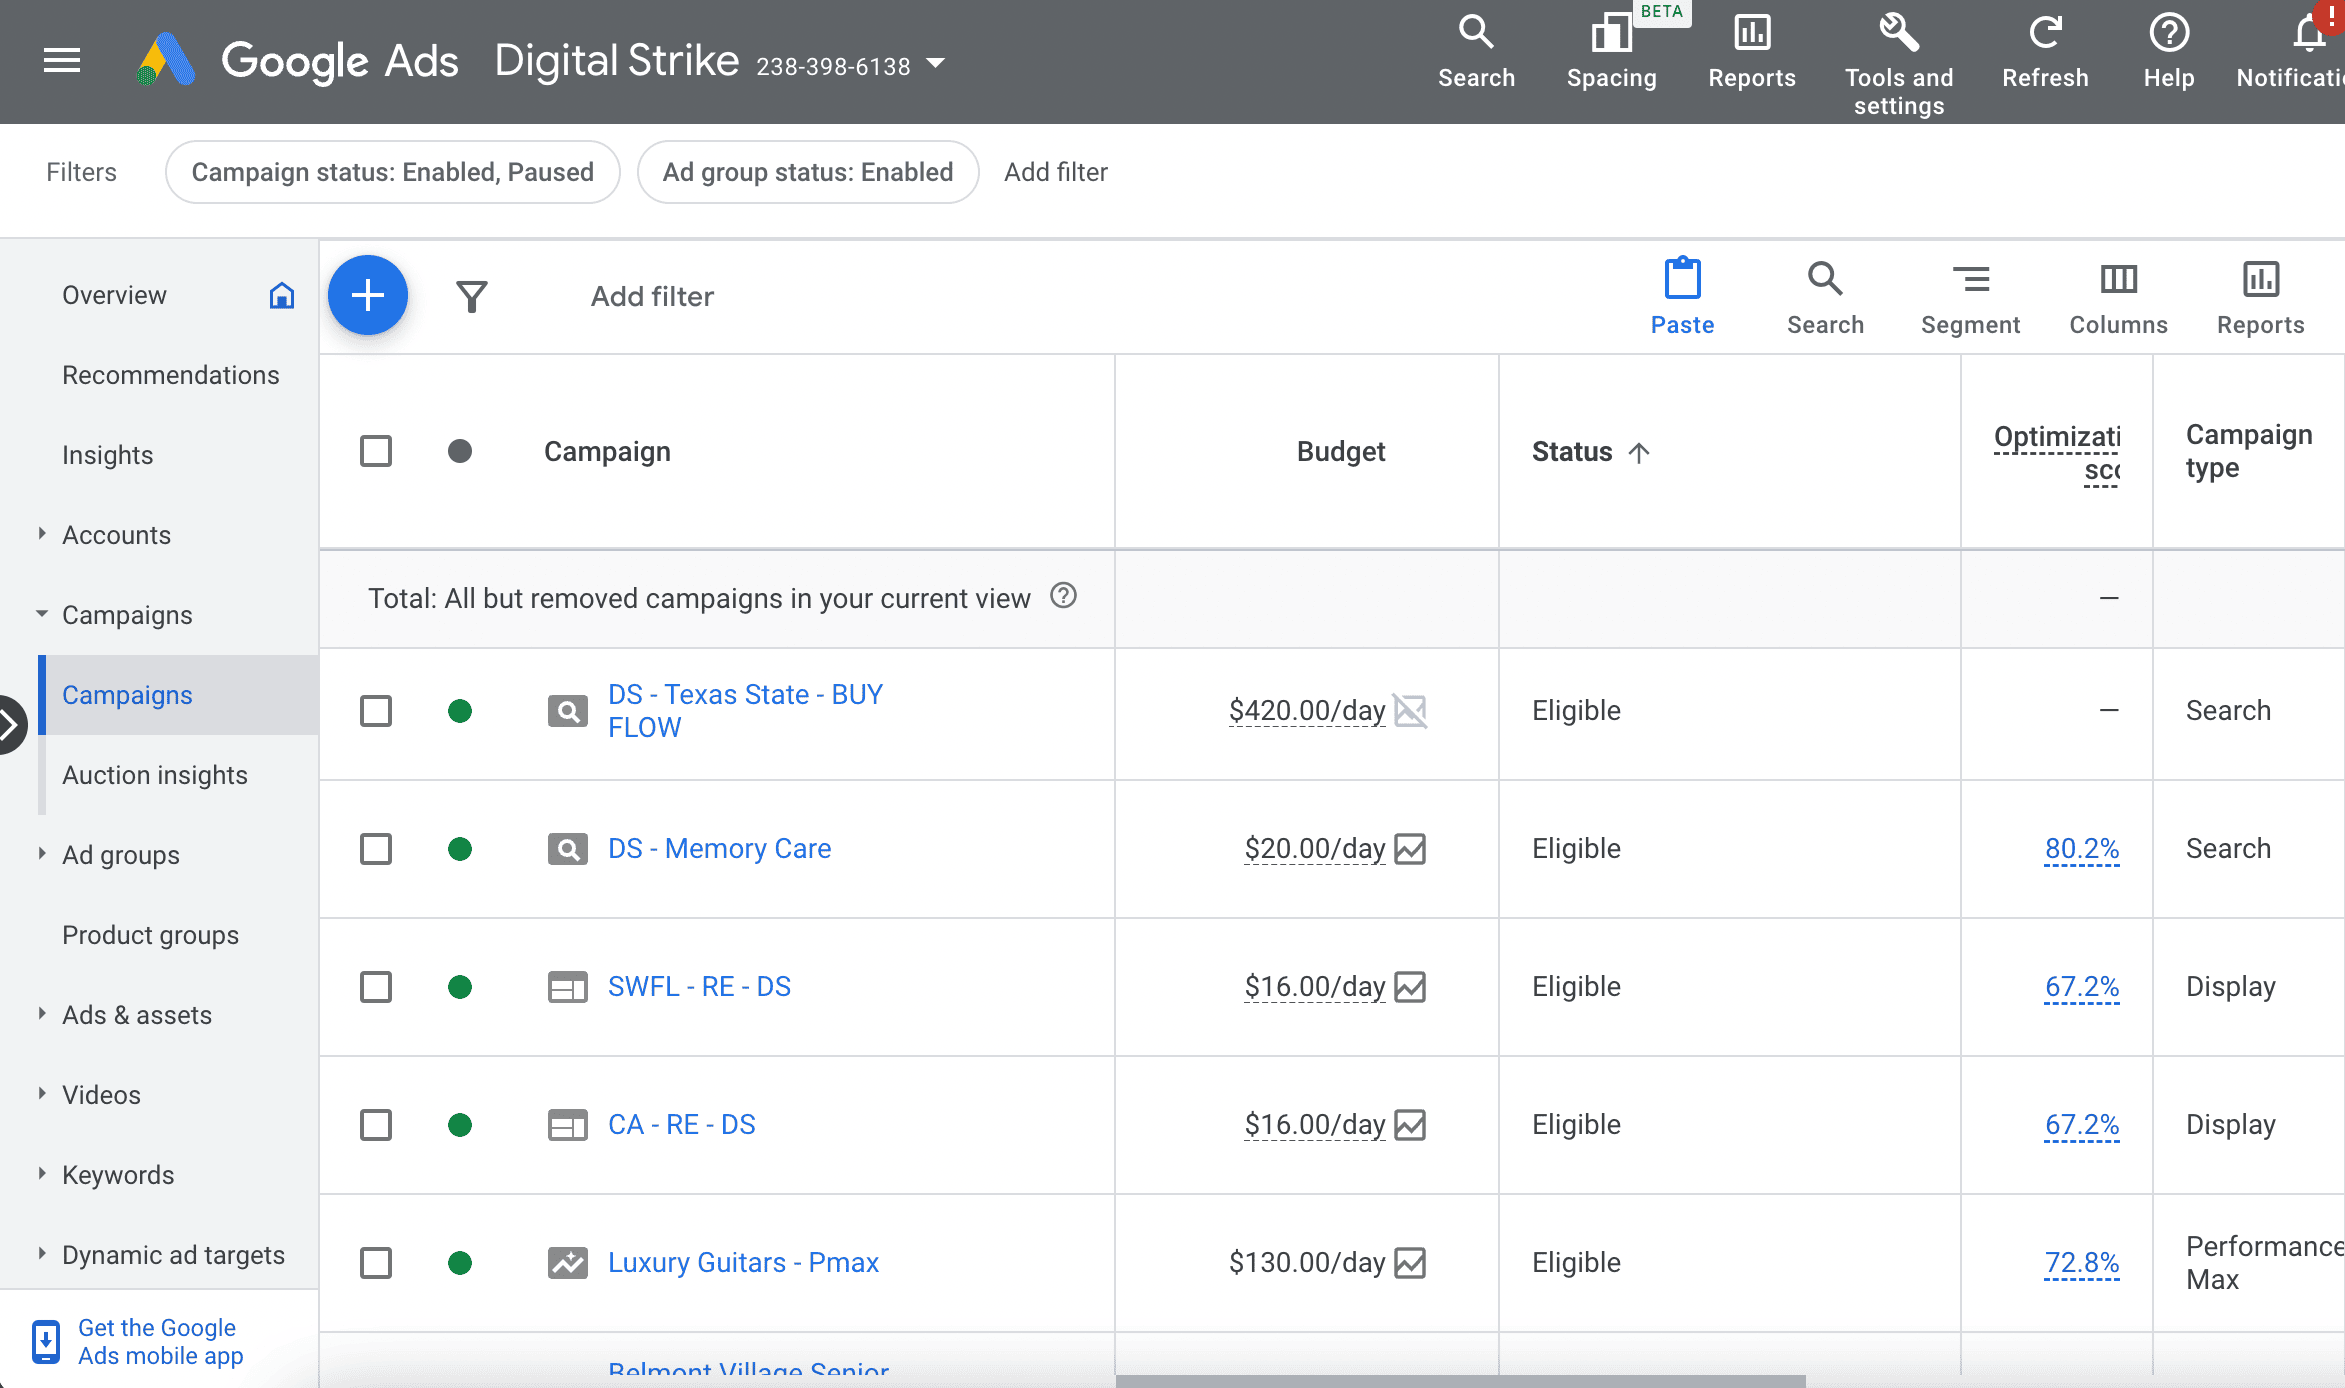Screen dimensions: 2345x1388
Task: Open the hamburger main menu
Action: (62, 61)
